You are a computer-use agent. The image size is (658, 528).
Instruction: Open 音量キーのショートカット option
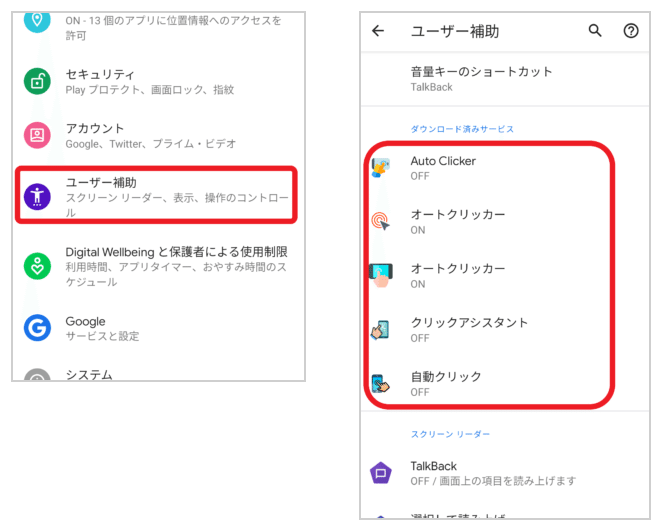pos(505,79)
